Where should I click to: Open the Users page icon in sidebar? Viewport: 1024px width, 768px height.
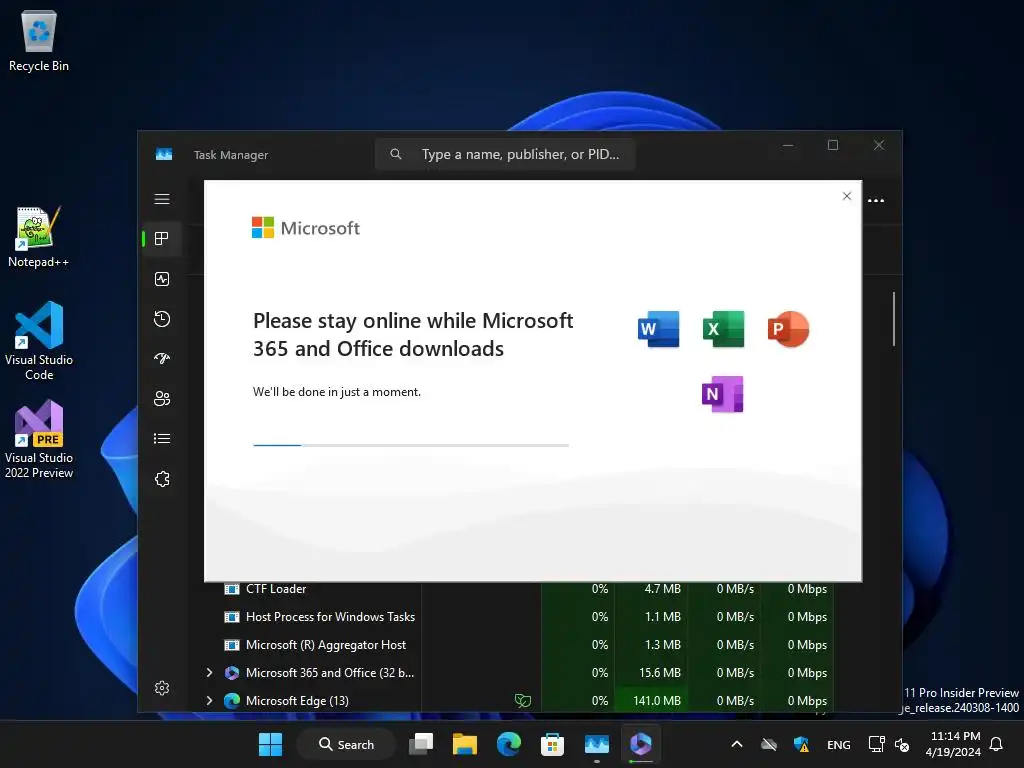pyautogui.click(x=162, y=398)
